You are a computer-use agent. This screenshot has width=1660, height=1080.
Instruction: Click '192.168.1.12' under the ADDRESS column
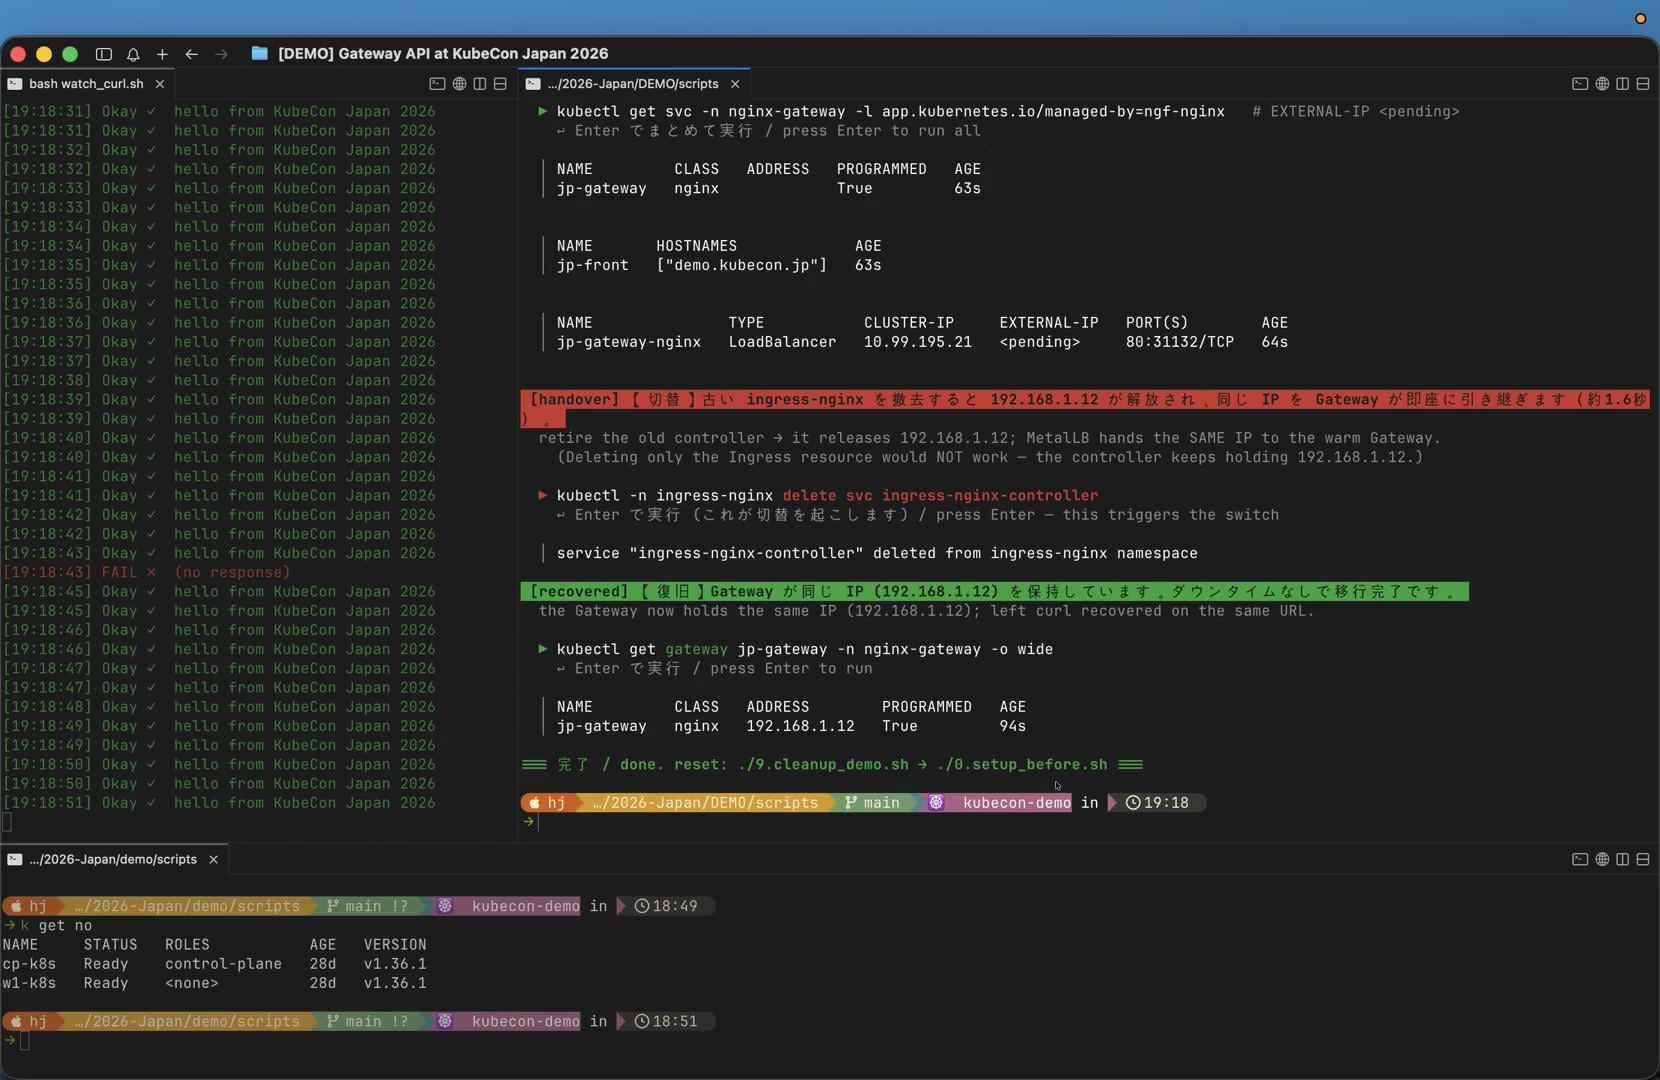click(801, 726)
